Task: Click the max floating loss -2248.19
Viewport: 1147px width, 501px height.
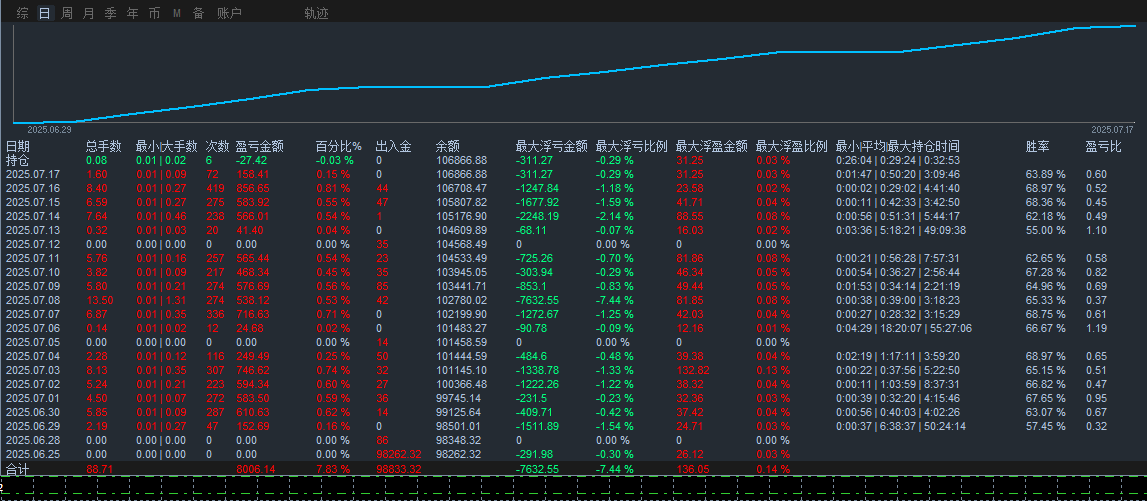Action: pos(538,216)
